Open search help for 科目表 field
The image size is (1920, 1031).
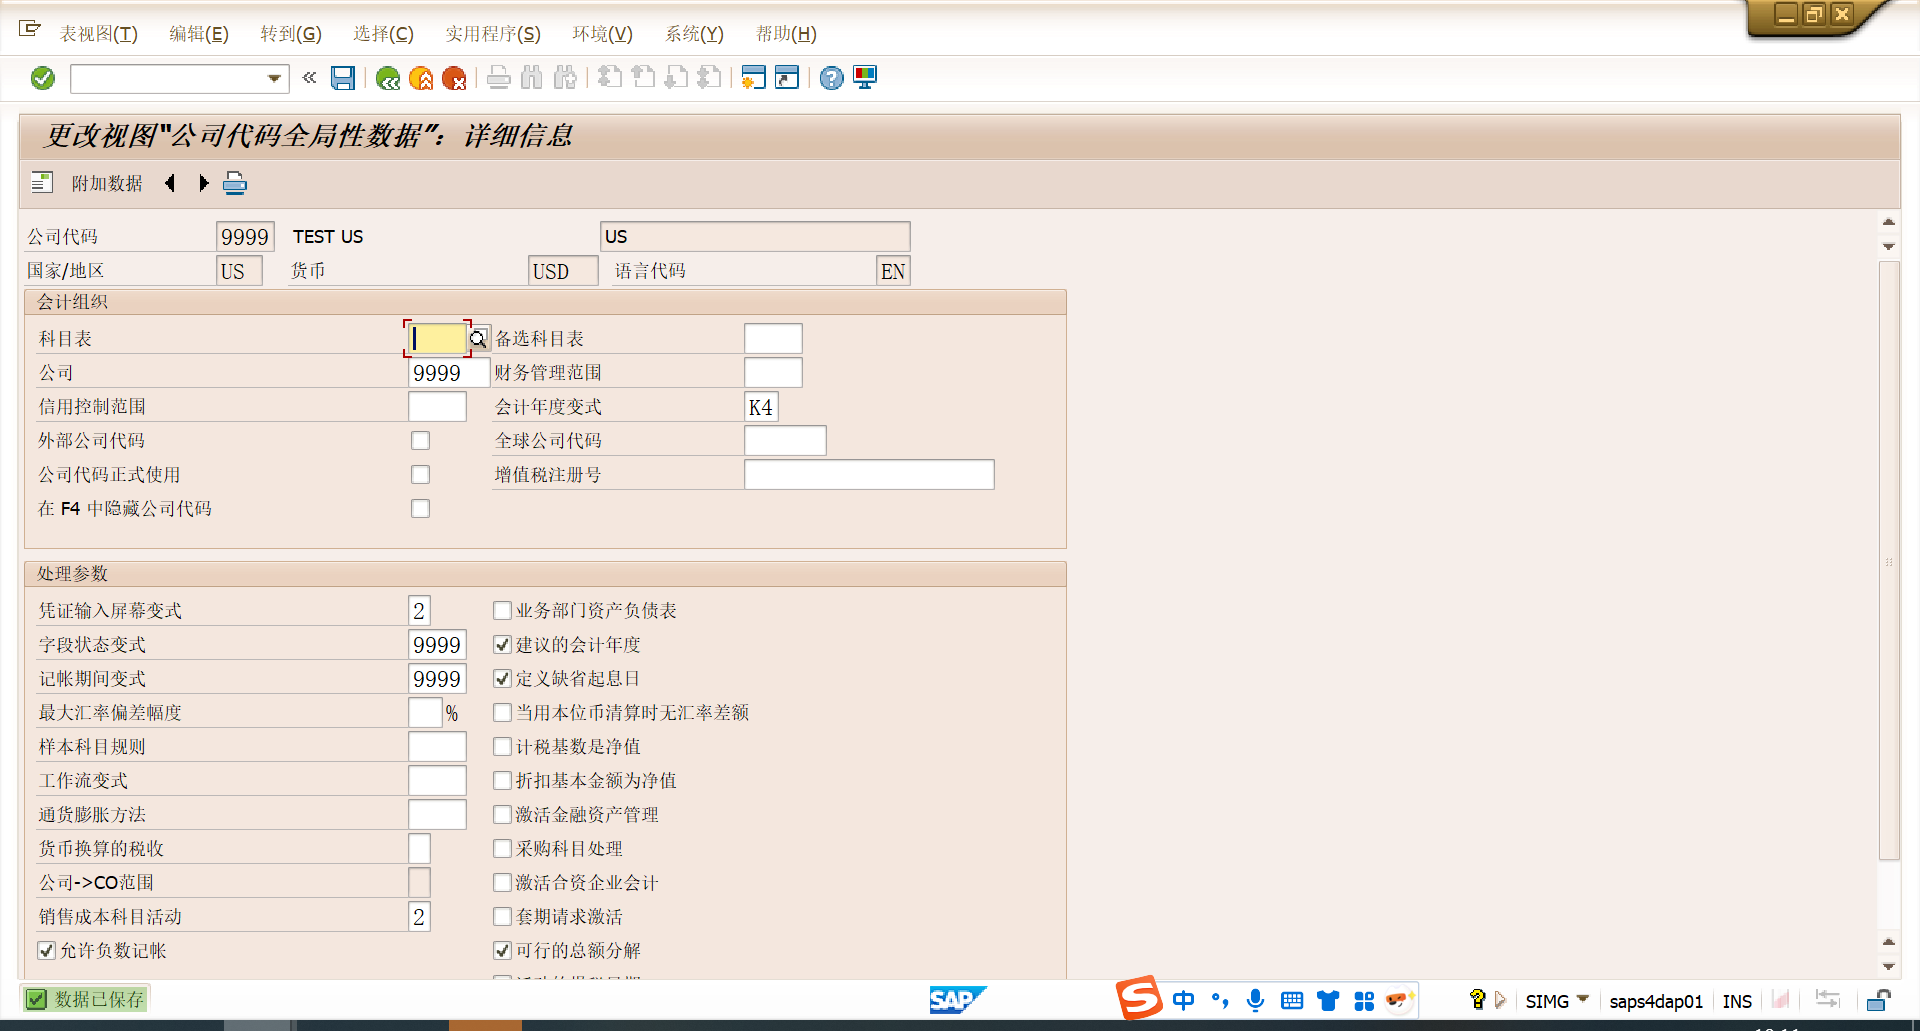pos(479,339)
